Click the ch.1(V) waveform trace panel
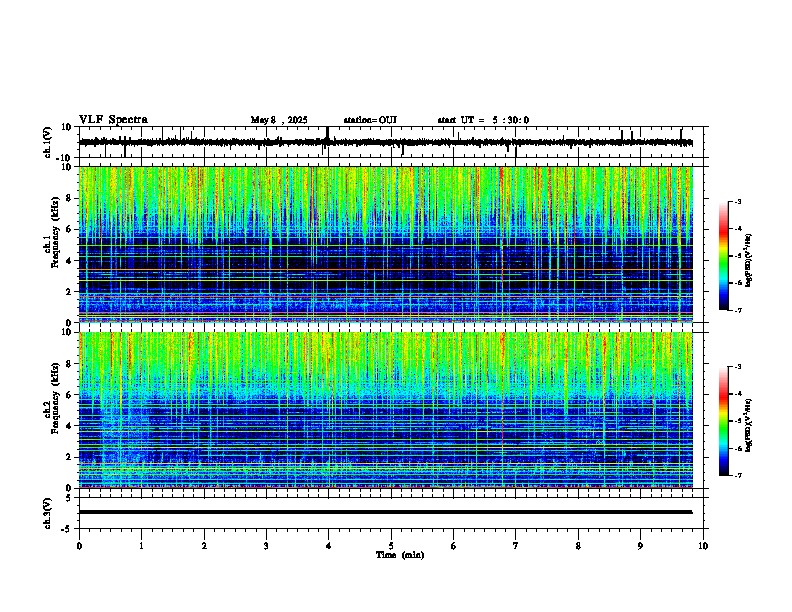The width and height of the screenshot is (792, 612). point(393,142)
